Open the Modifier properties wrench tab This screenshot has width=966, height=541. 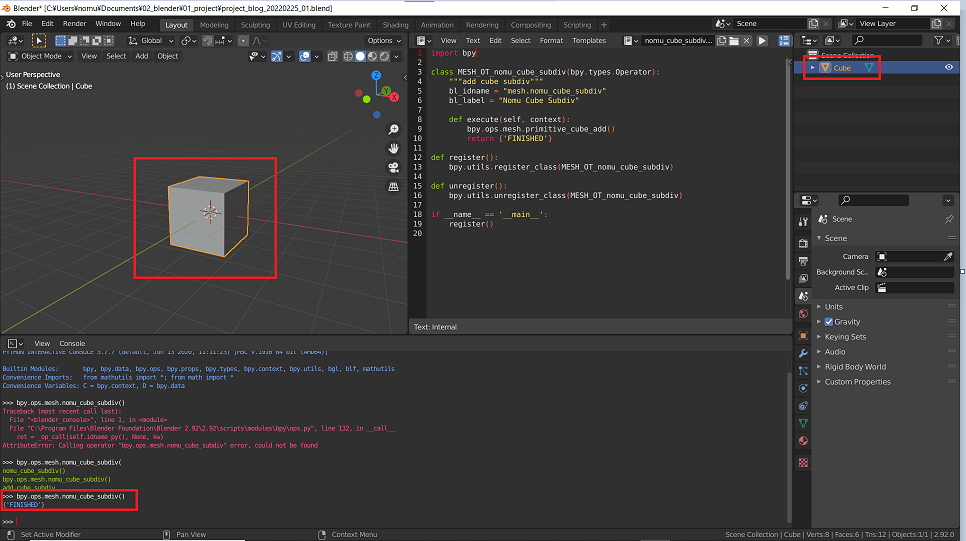click(803, 353)
